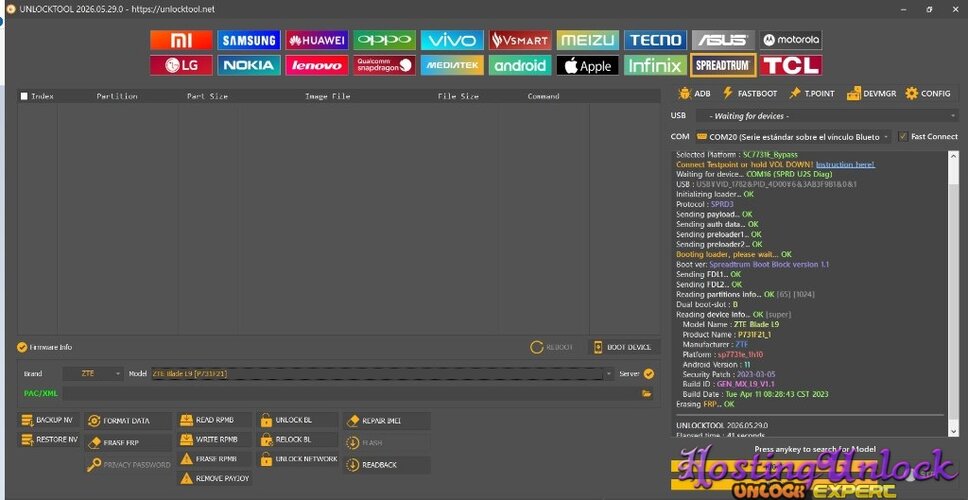Expand the USB waiting for devices dropdown
This screenshot has height=500, width=968.
[x=827, y=115]
